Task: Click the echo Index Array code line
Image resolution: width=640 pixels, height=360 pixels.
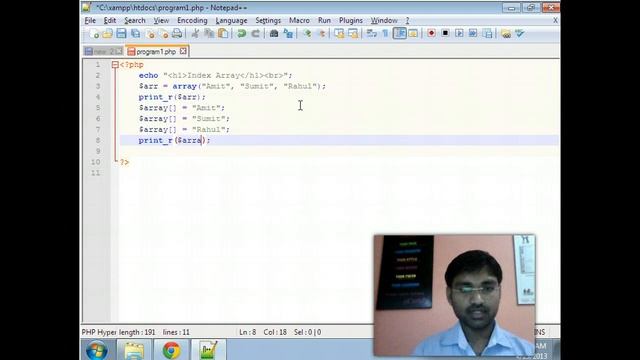Action: pyautogui.click(x=216, y=76)
